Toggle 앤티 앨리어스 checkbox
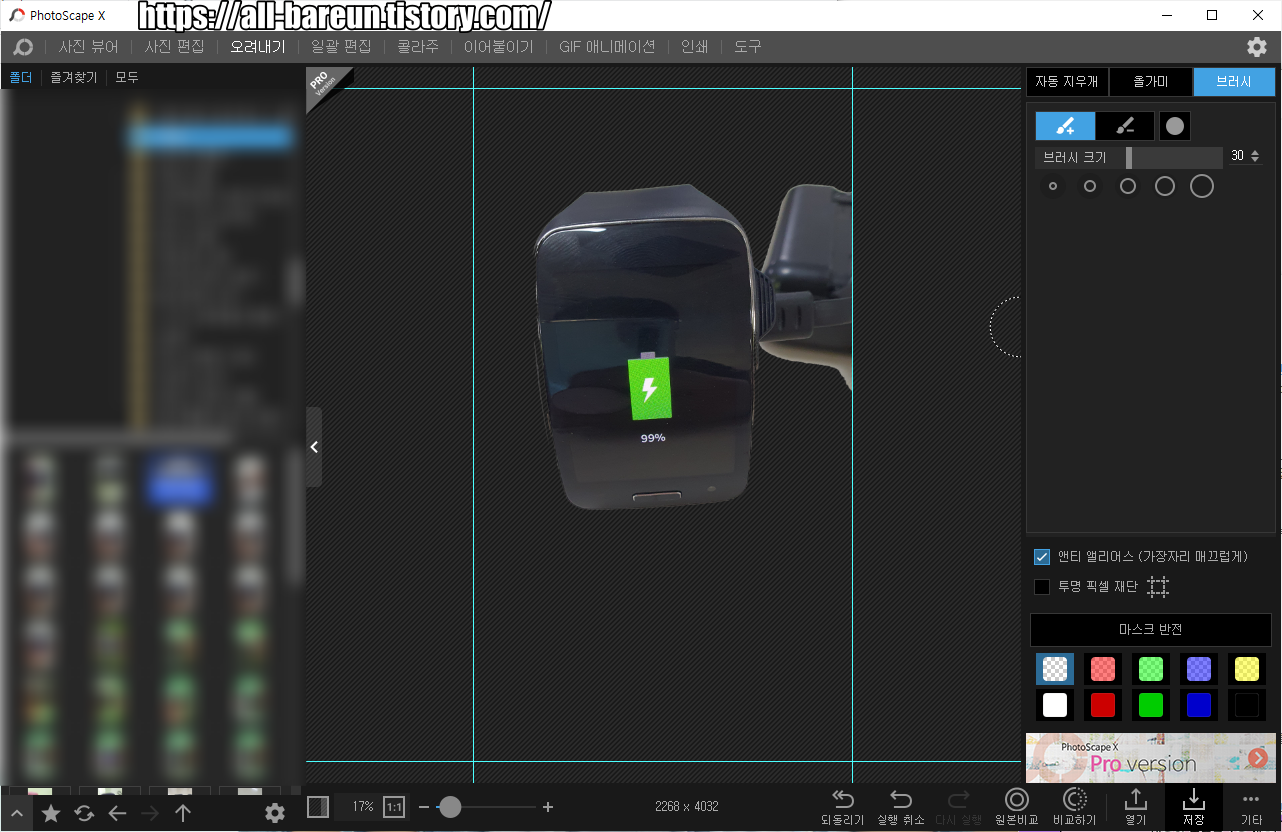Viewport: 1282px width, 832px height. point(1042,557)
